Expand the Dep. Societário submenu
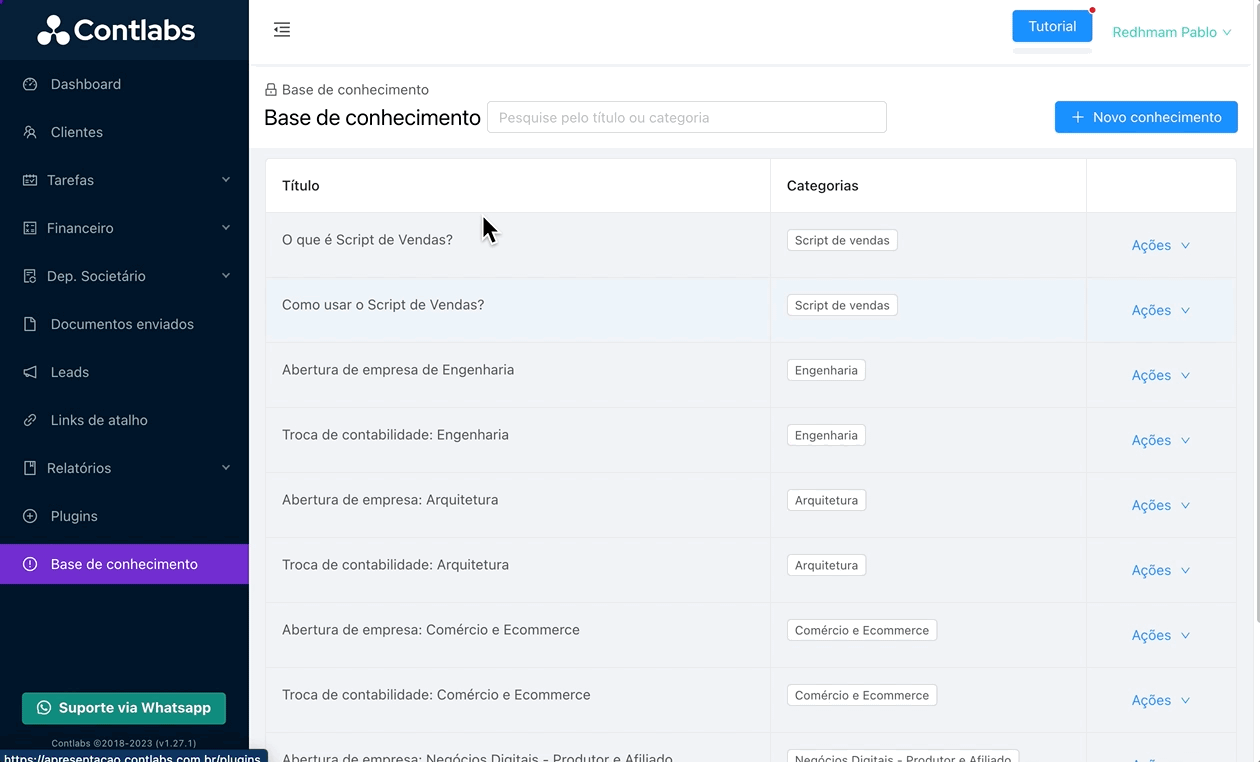The height and width of the screenshot is (762, 1260). tap(124, 277)
